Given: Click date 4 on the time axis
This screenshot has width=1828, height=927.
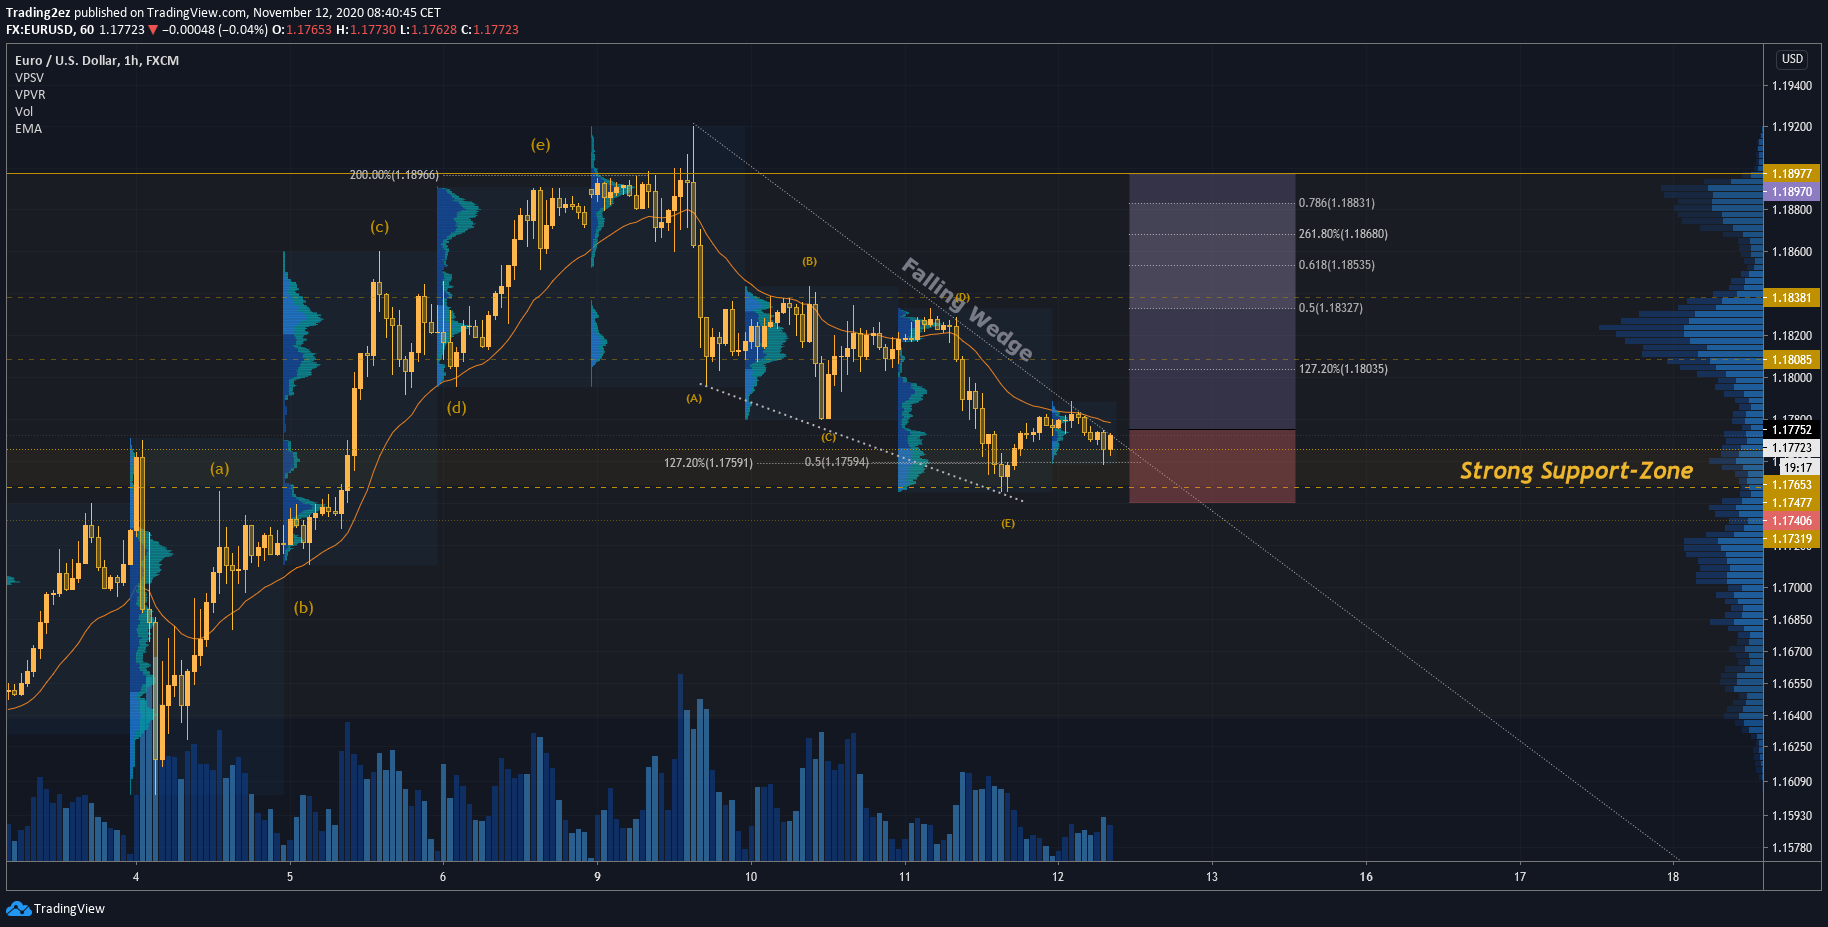Looking at the screenshot, I should click(136, 877).
